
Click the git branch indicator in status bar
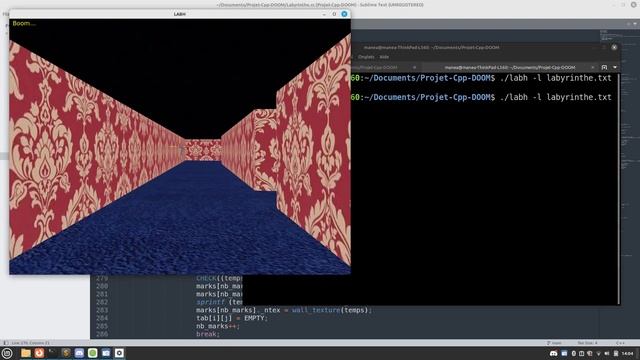[553, 343]
